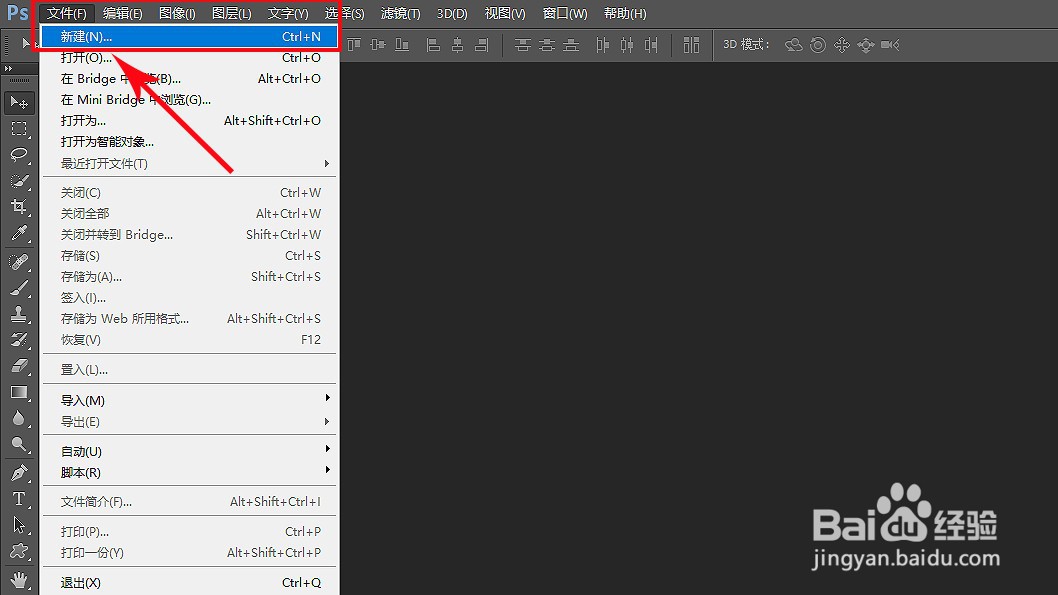Viewport: 1058px width, 595px height.
Task: Open the 帮助(H) menu
Action: [x=625, y=13]
